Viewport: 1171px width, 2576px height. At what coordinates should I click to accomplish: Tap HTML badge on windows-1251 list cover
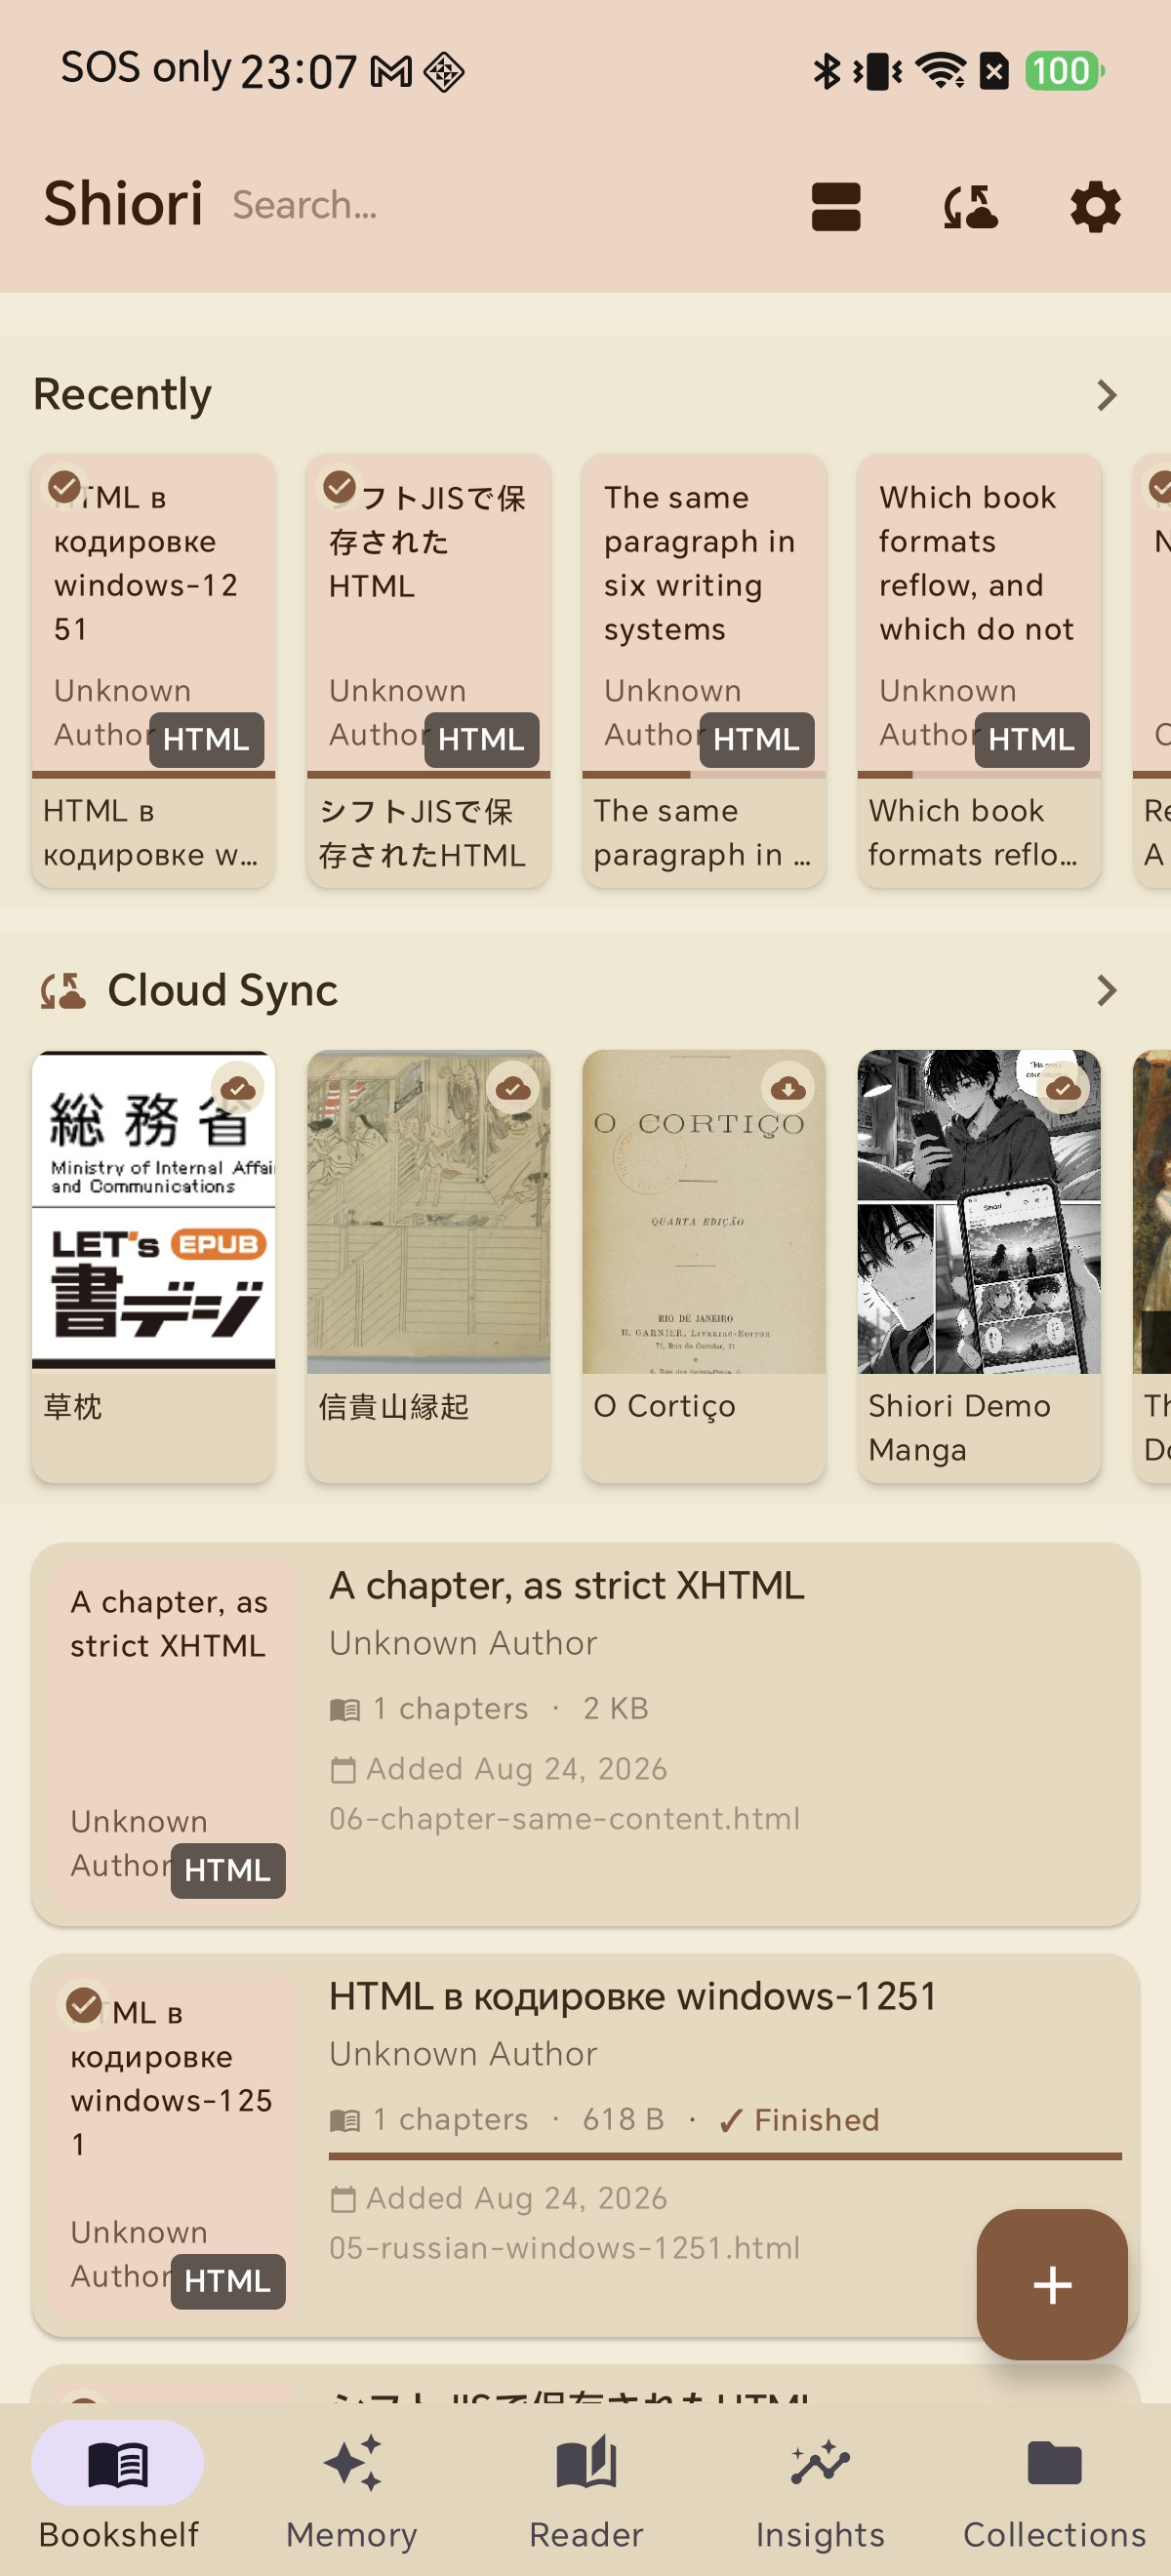click(228, 2281)
